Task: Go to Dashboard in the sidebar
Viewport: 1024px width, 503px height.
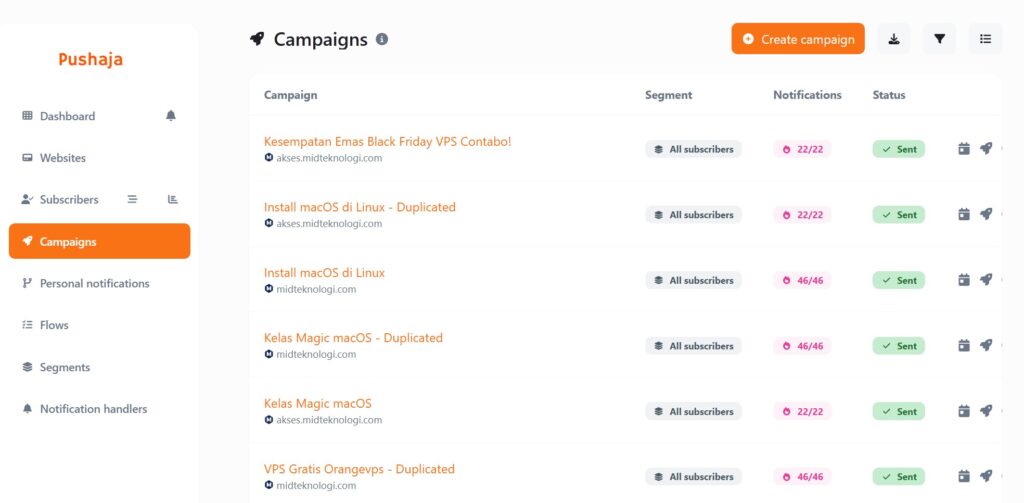Action: coord(67,116)
